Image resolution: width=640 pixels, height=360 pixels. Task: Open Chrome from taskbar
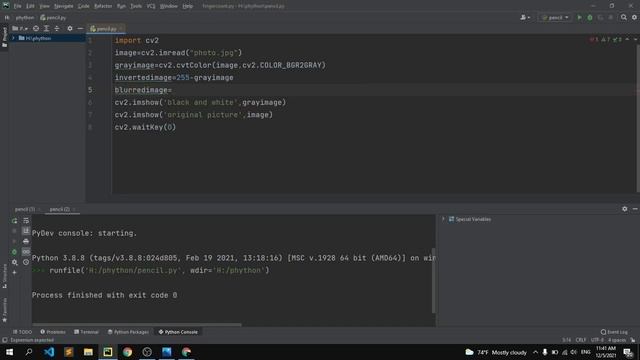(x=127, y=352)
